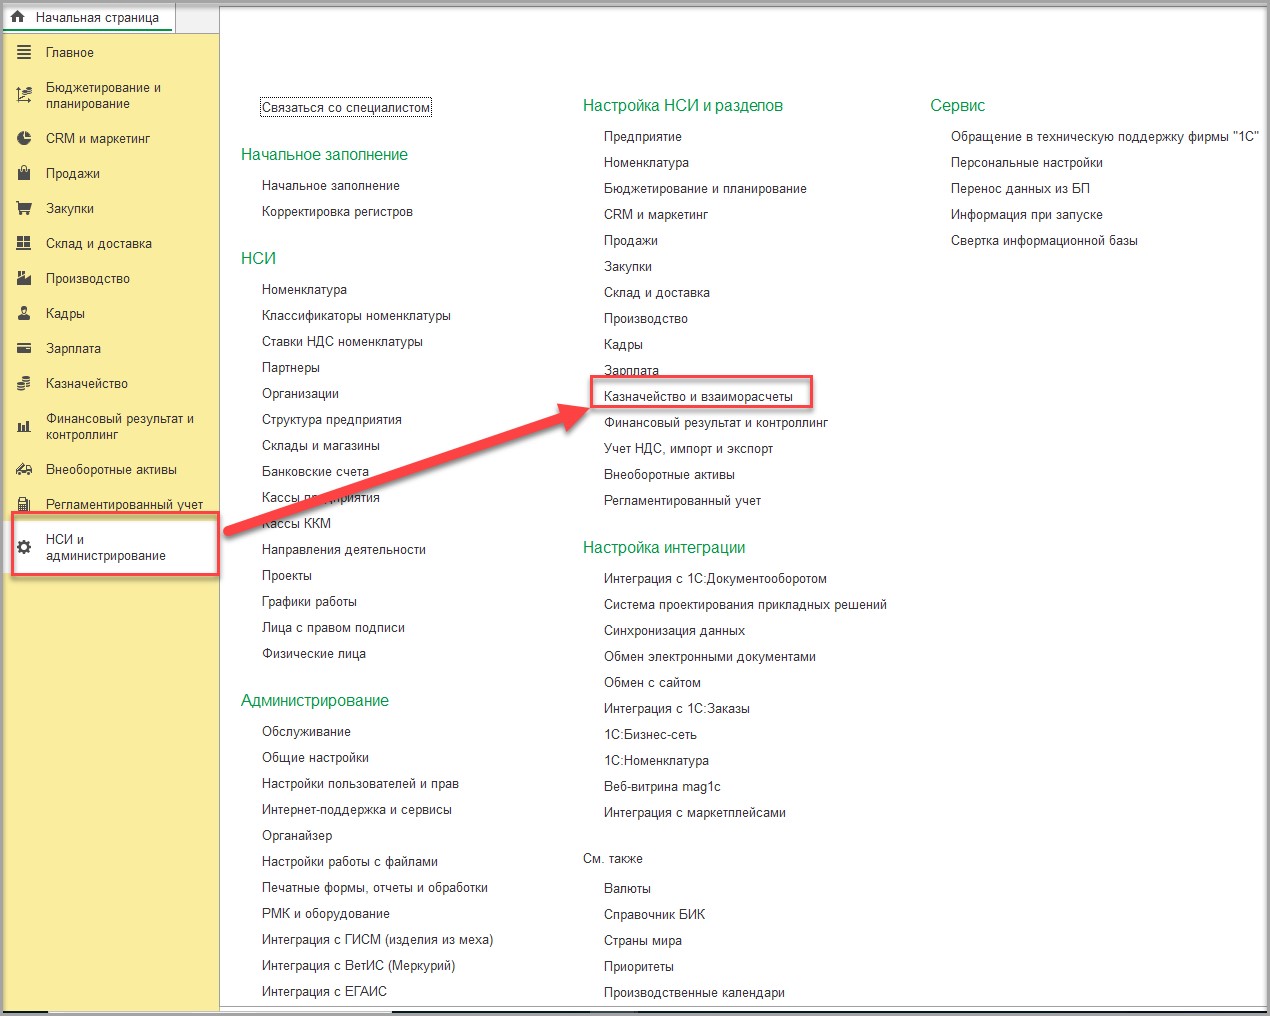This screenshot has height=1016, width=1270.
Task: Open Номенклатура under НСИ heading
Action: pyautogui.click(x=304, y=289)
